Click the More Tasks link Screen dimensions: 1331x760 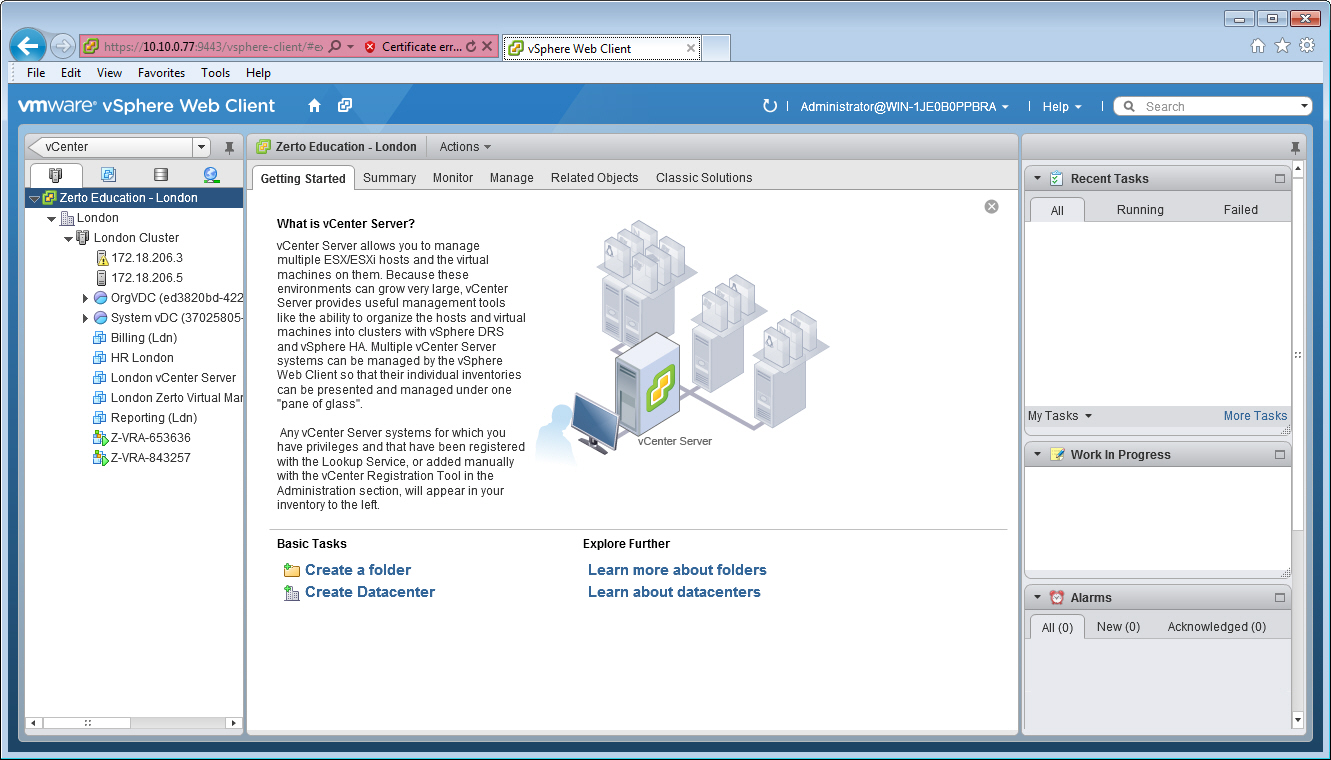point(1255,416)
